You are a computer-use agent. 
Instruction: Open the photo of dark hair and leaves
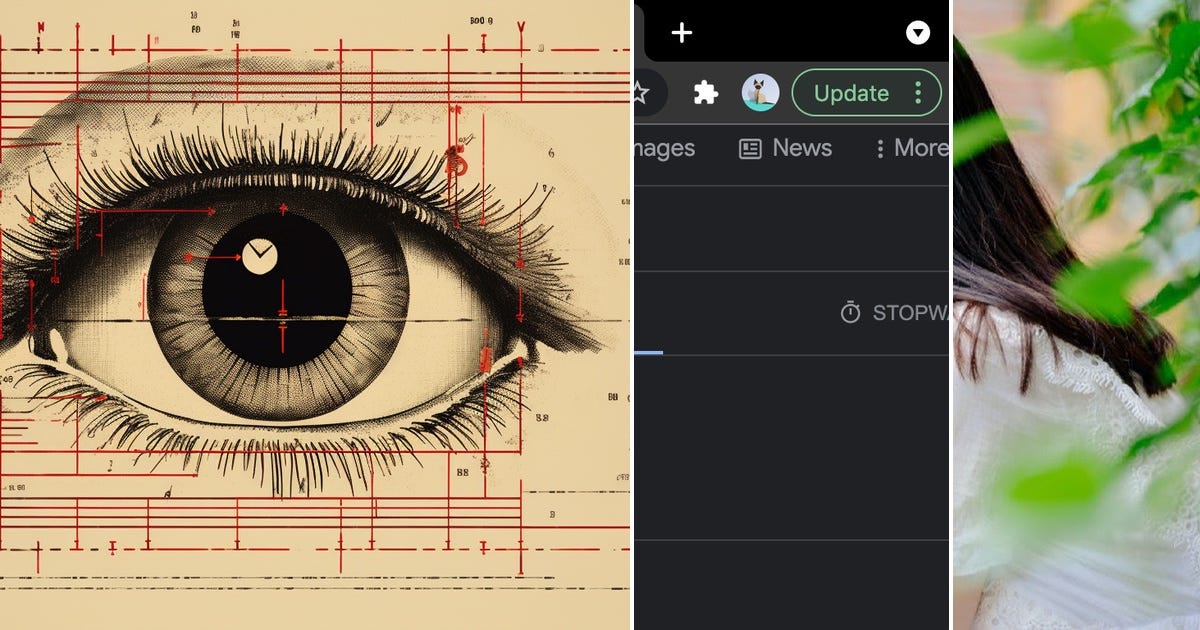(1076, 315)
